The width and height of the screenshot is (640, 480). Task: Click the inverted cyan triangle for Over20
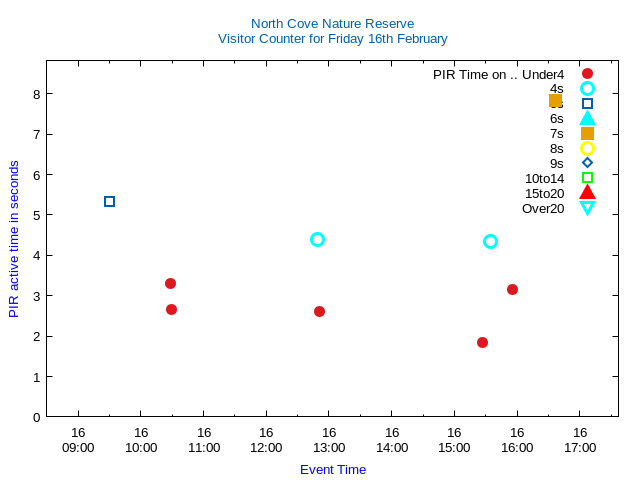click(587, 208)
